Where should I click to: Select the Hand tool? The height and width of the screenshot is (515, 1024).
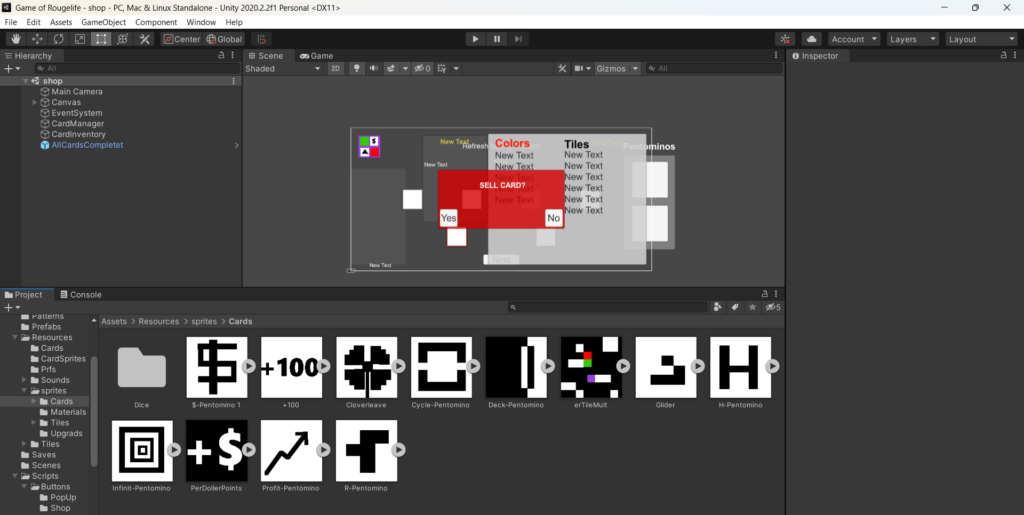15,39
